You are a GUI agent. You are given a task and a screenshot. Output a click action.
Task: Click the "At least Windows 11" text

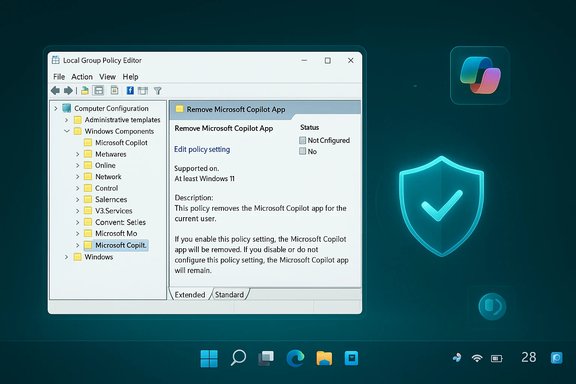pos(204,179)
